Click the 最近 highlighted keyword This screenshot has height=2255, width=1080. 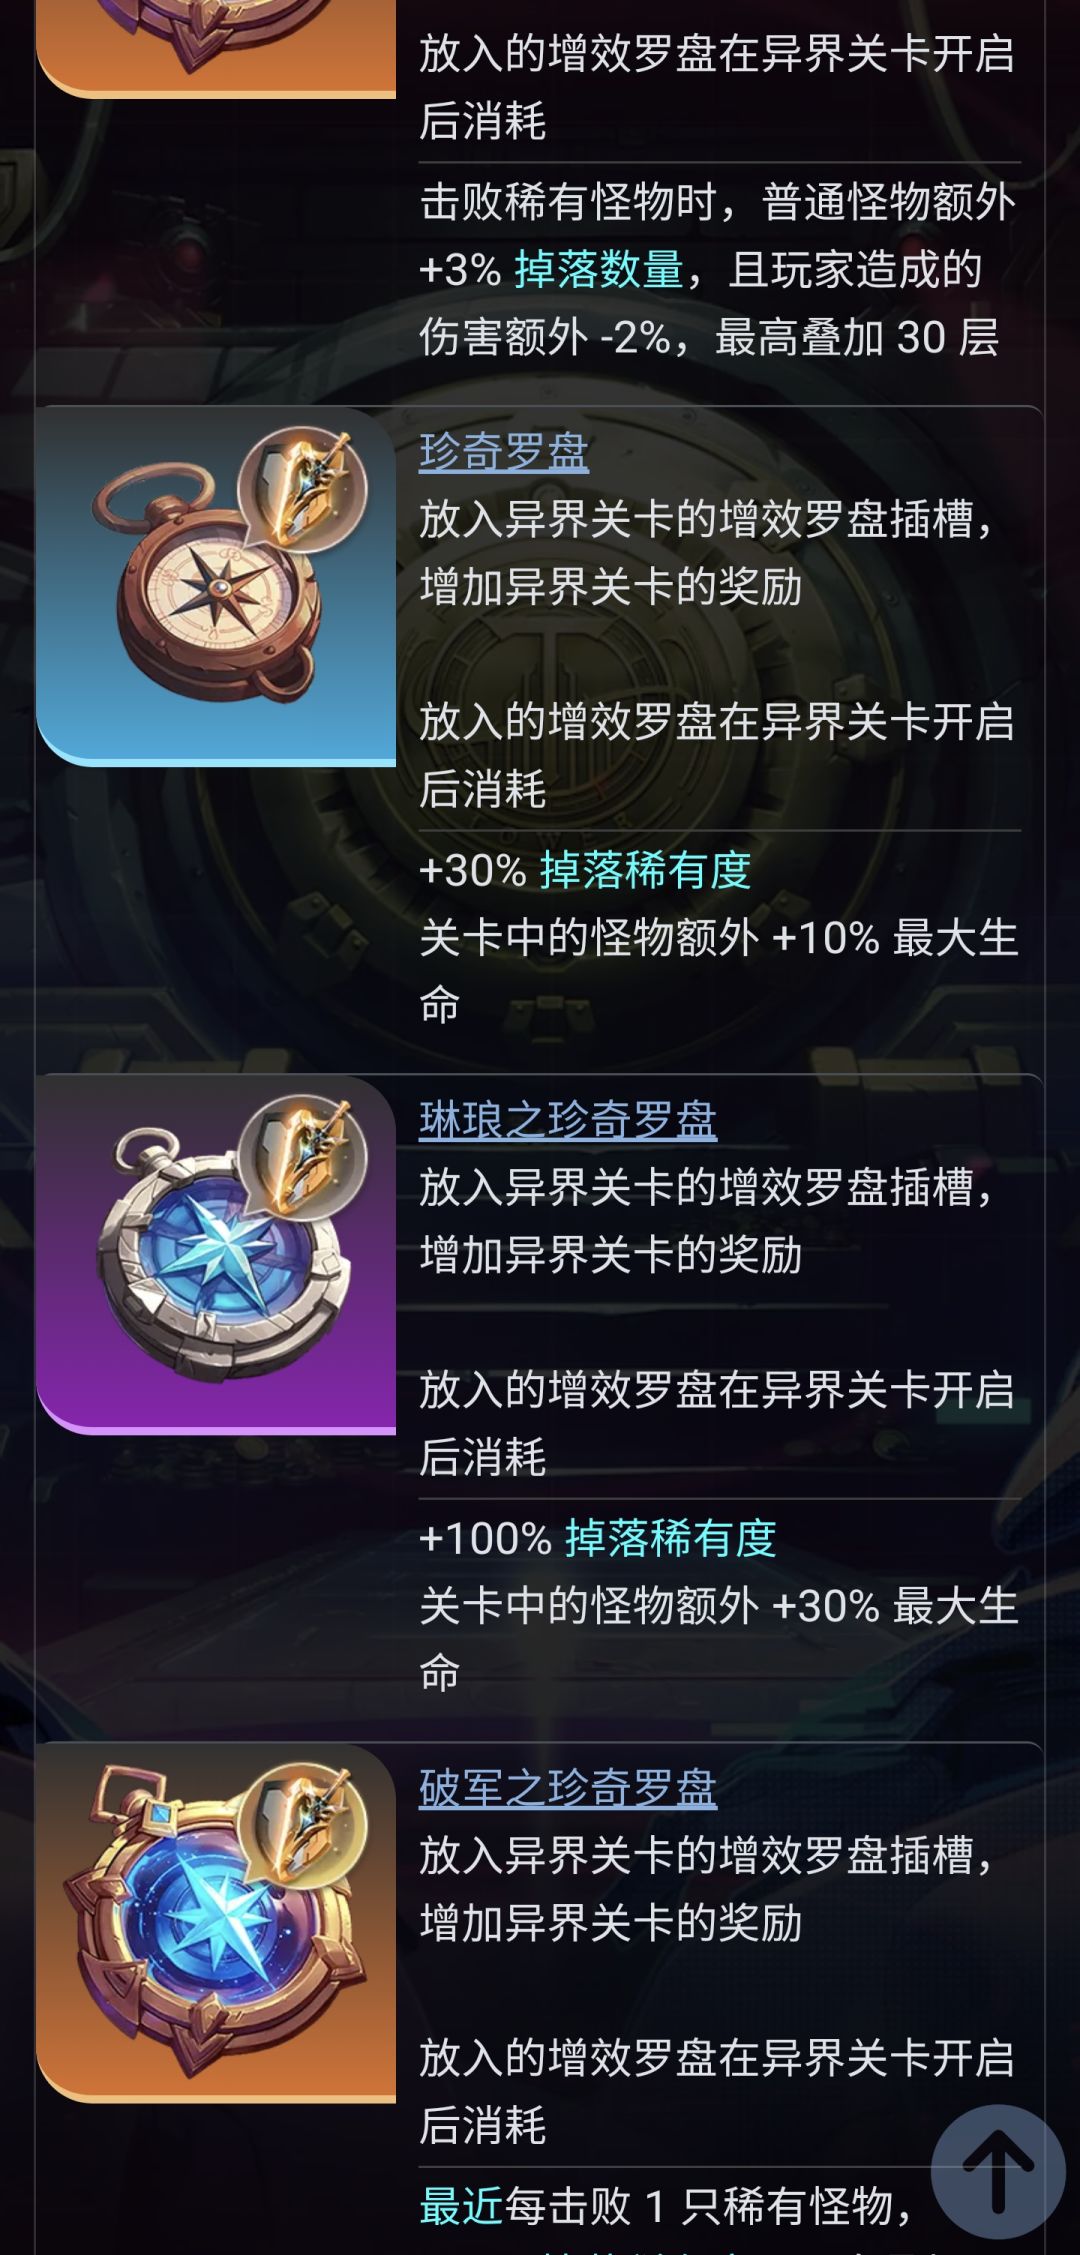pyautogui.click(x=461, y=2206)
